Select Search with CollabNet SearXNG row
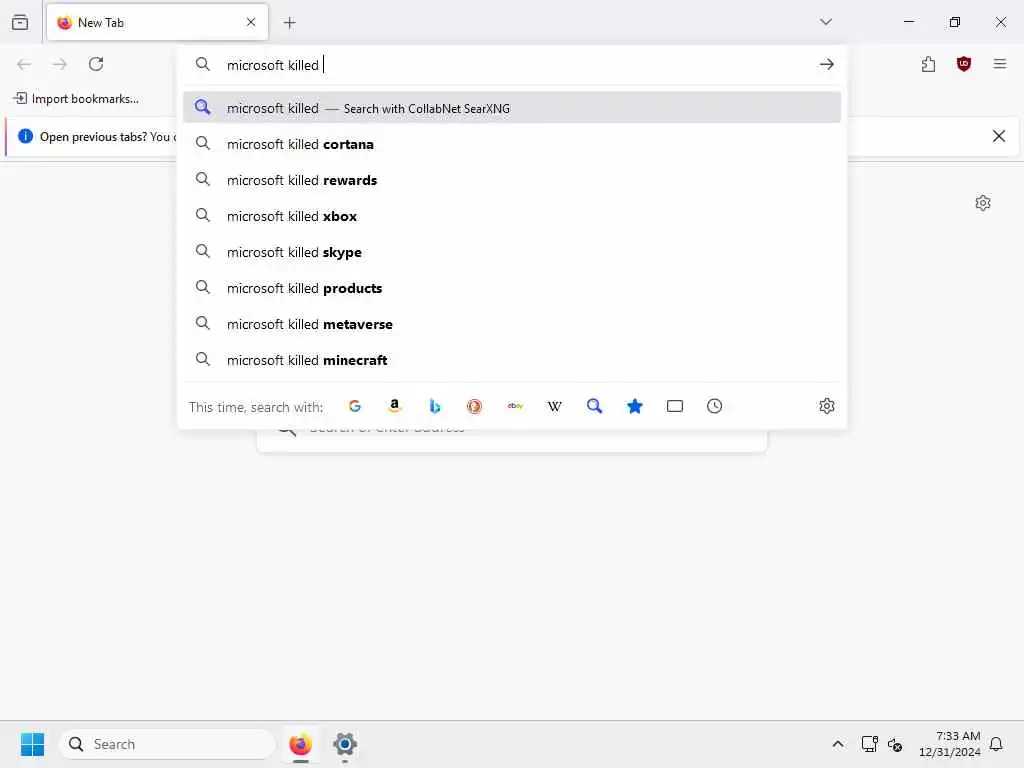 coord(512,107)
